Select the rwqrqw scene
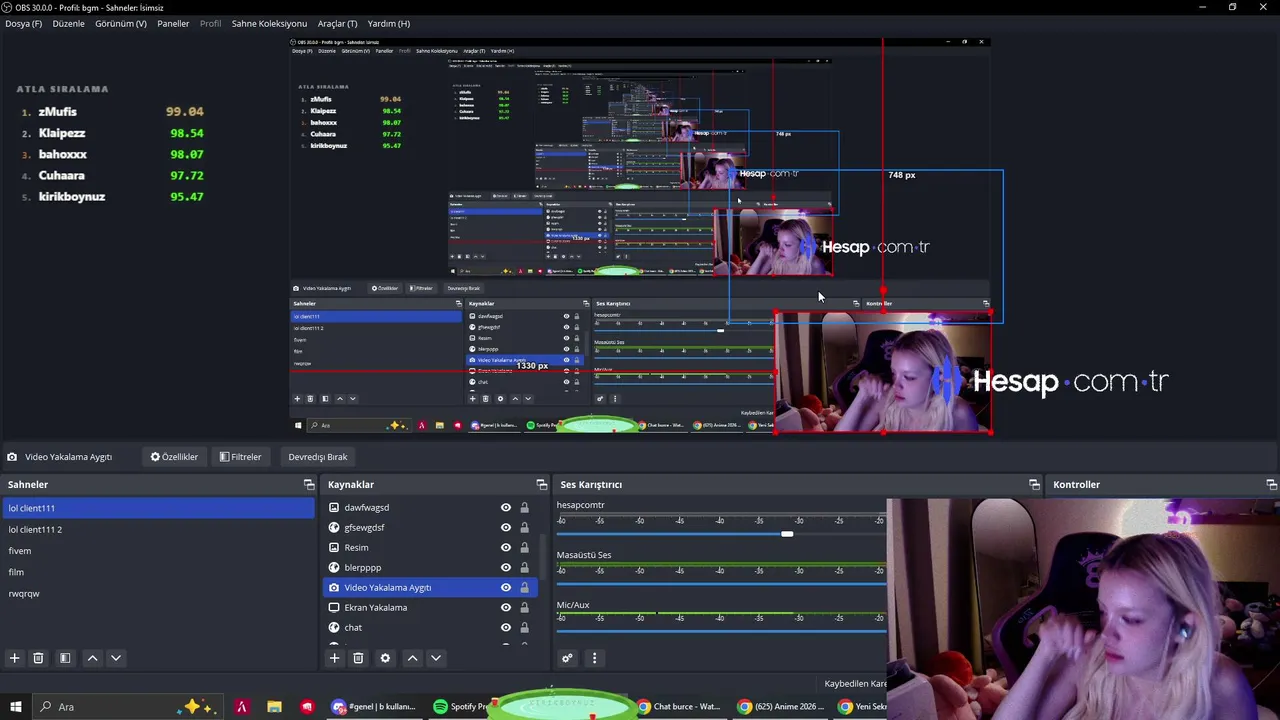Image resolution: width=1280 pixels, height=720 pixels. tap(158, 594)
